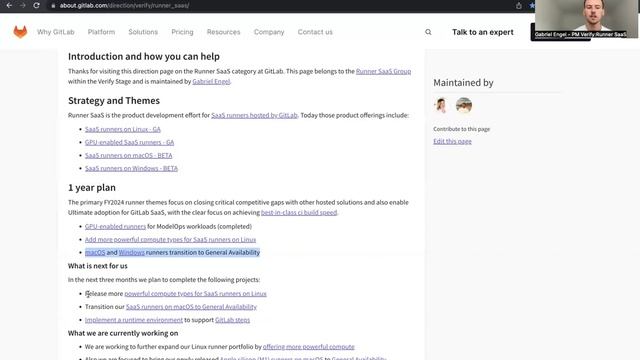This screenshot has height=360, width=640.
Task: Open the site search magnifier icon
Action: pyautogui.click(x=428, y=32)
